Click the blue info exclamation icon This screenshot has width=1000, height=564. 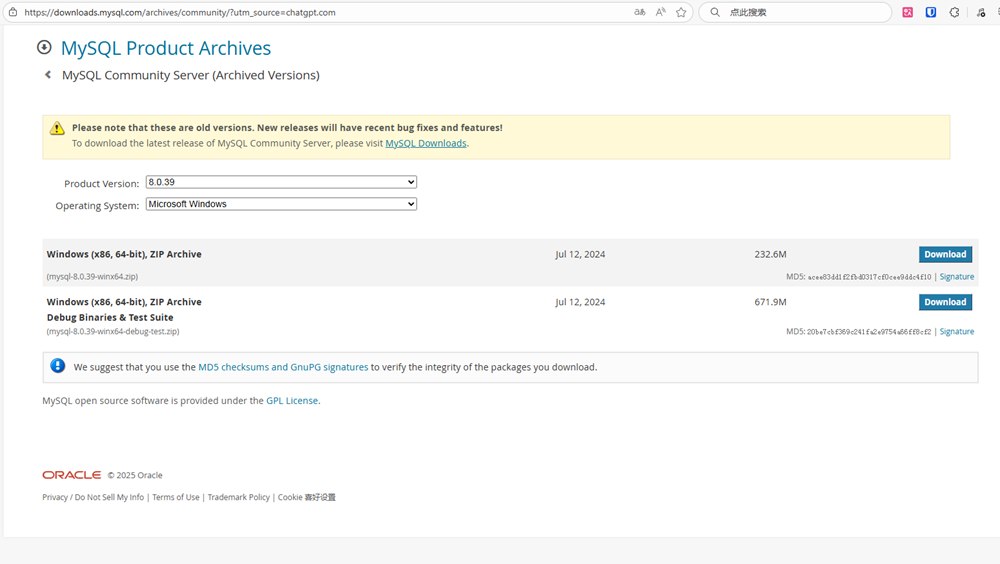coord(57,366)
